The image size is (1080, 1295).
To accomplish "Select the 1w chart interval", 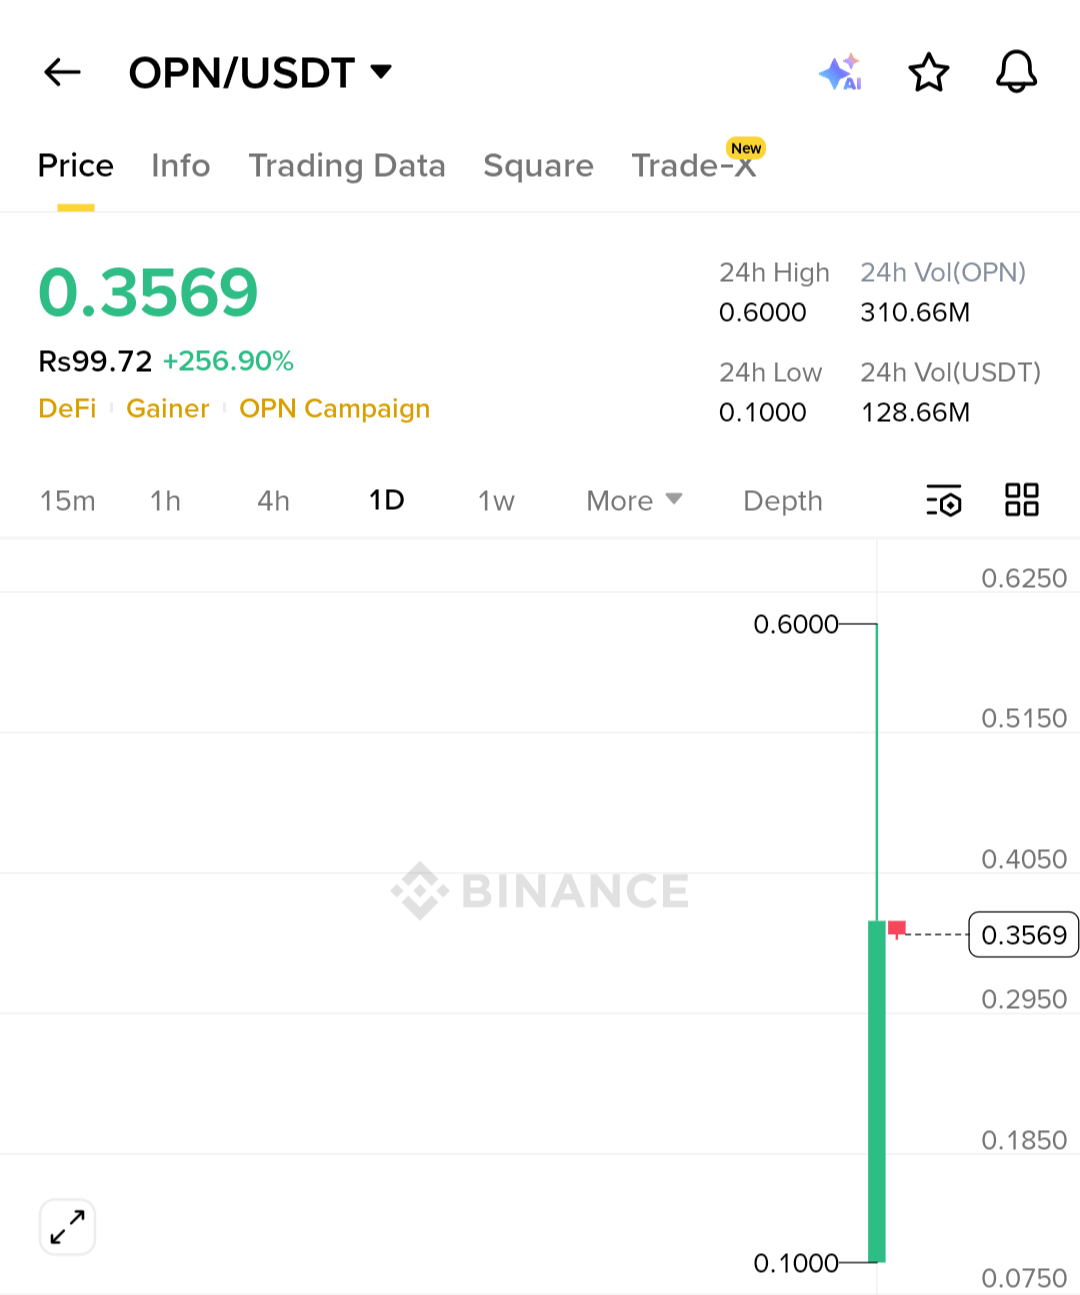I will pos(496,500).
